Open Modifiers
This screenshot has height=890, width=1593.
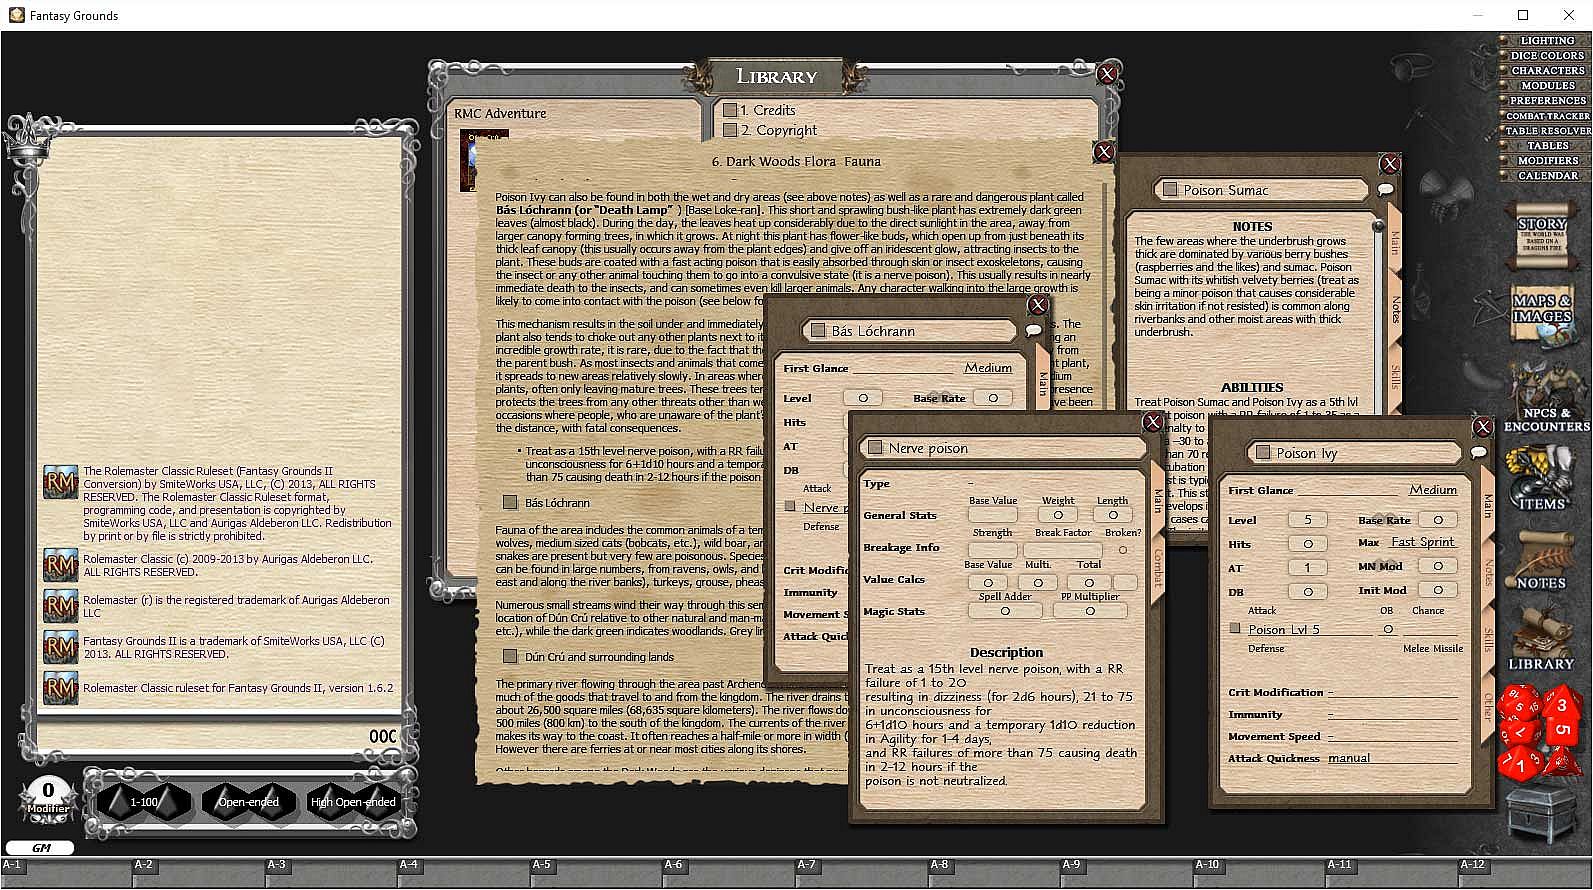[1546, 161]
